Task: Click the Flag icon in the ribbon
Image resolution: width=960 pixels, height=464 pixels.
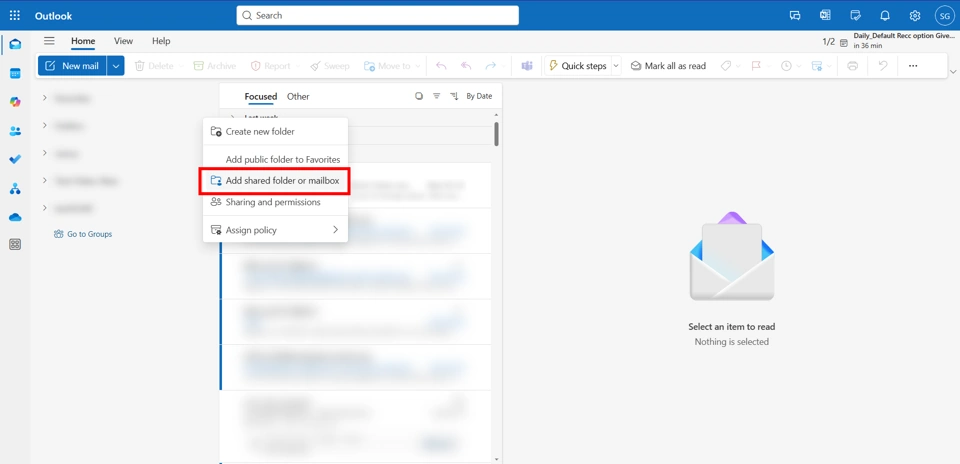Action: (756, 65)
